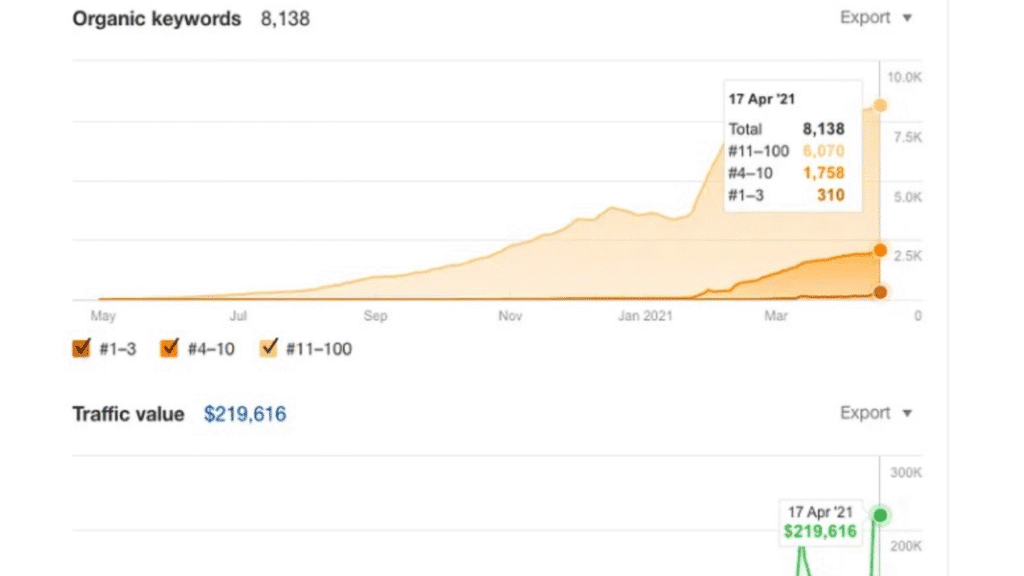
Task: Click the May label on chart axis
Action: pos(103,317)
